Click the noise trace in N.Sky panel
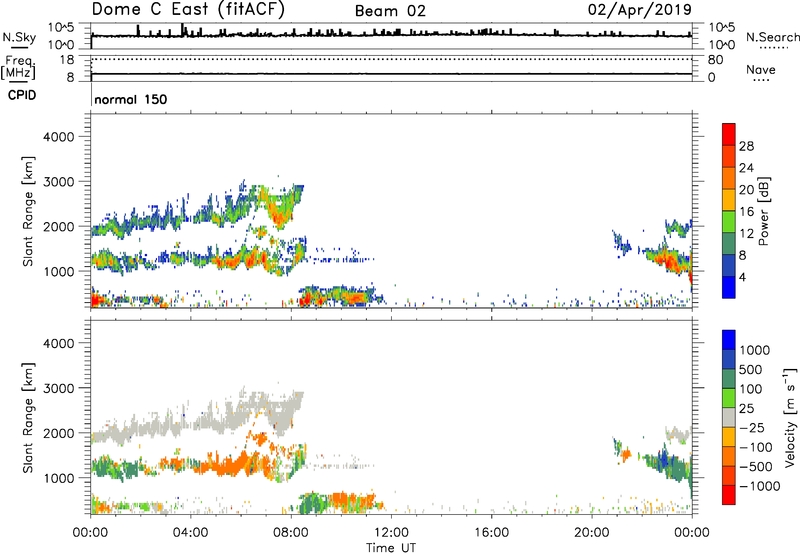 [x=391, y=35]
